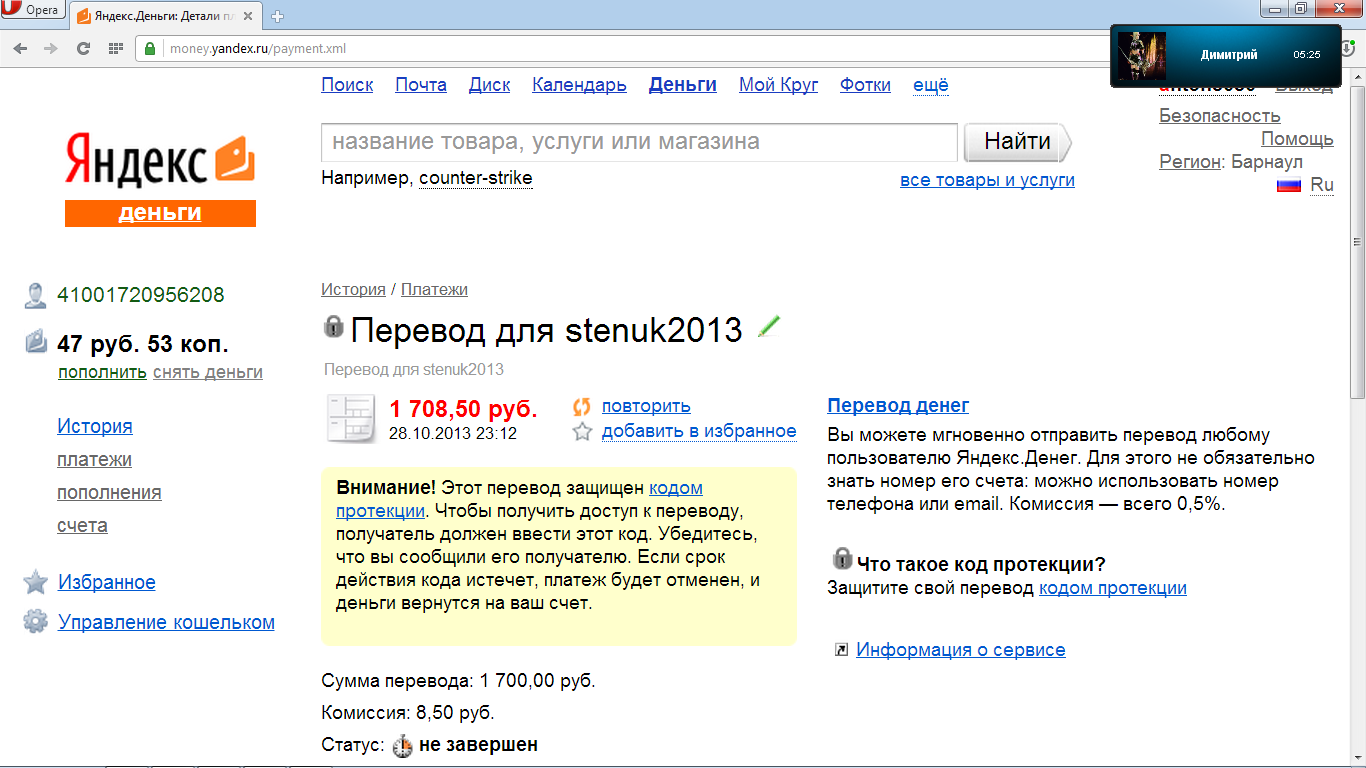Reload the page with the refresh icon

tap(84, 48)
